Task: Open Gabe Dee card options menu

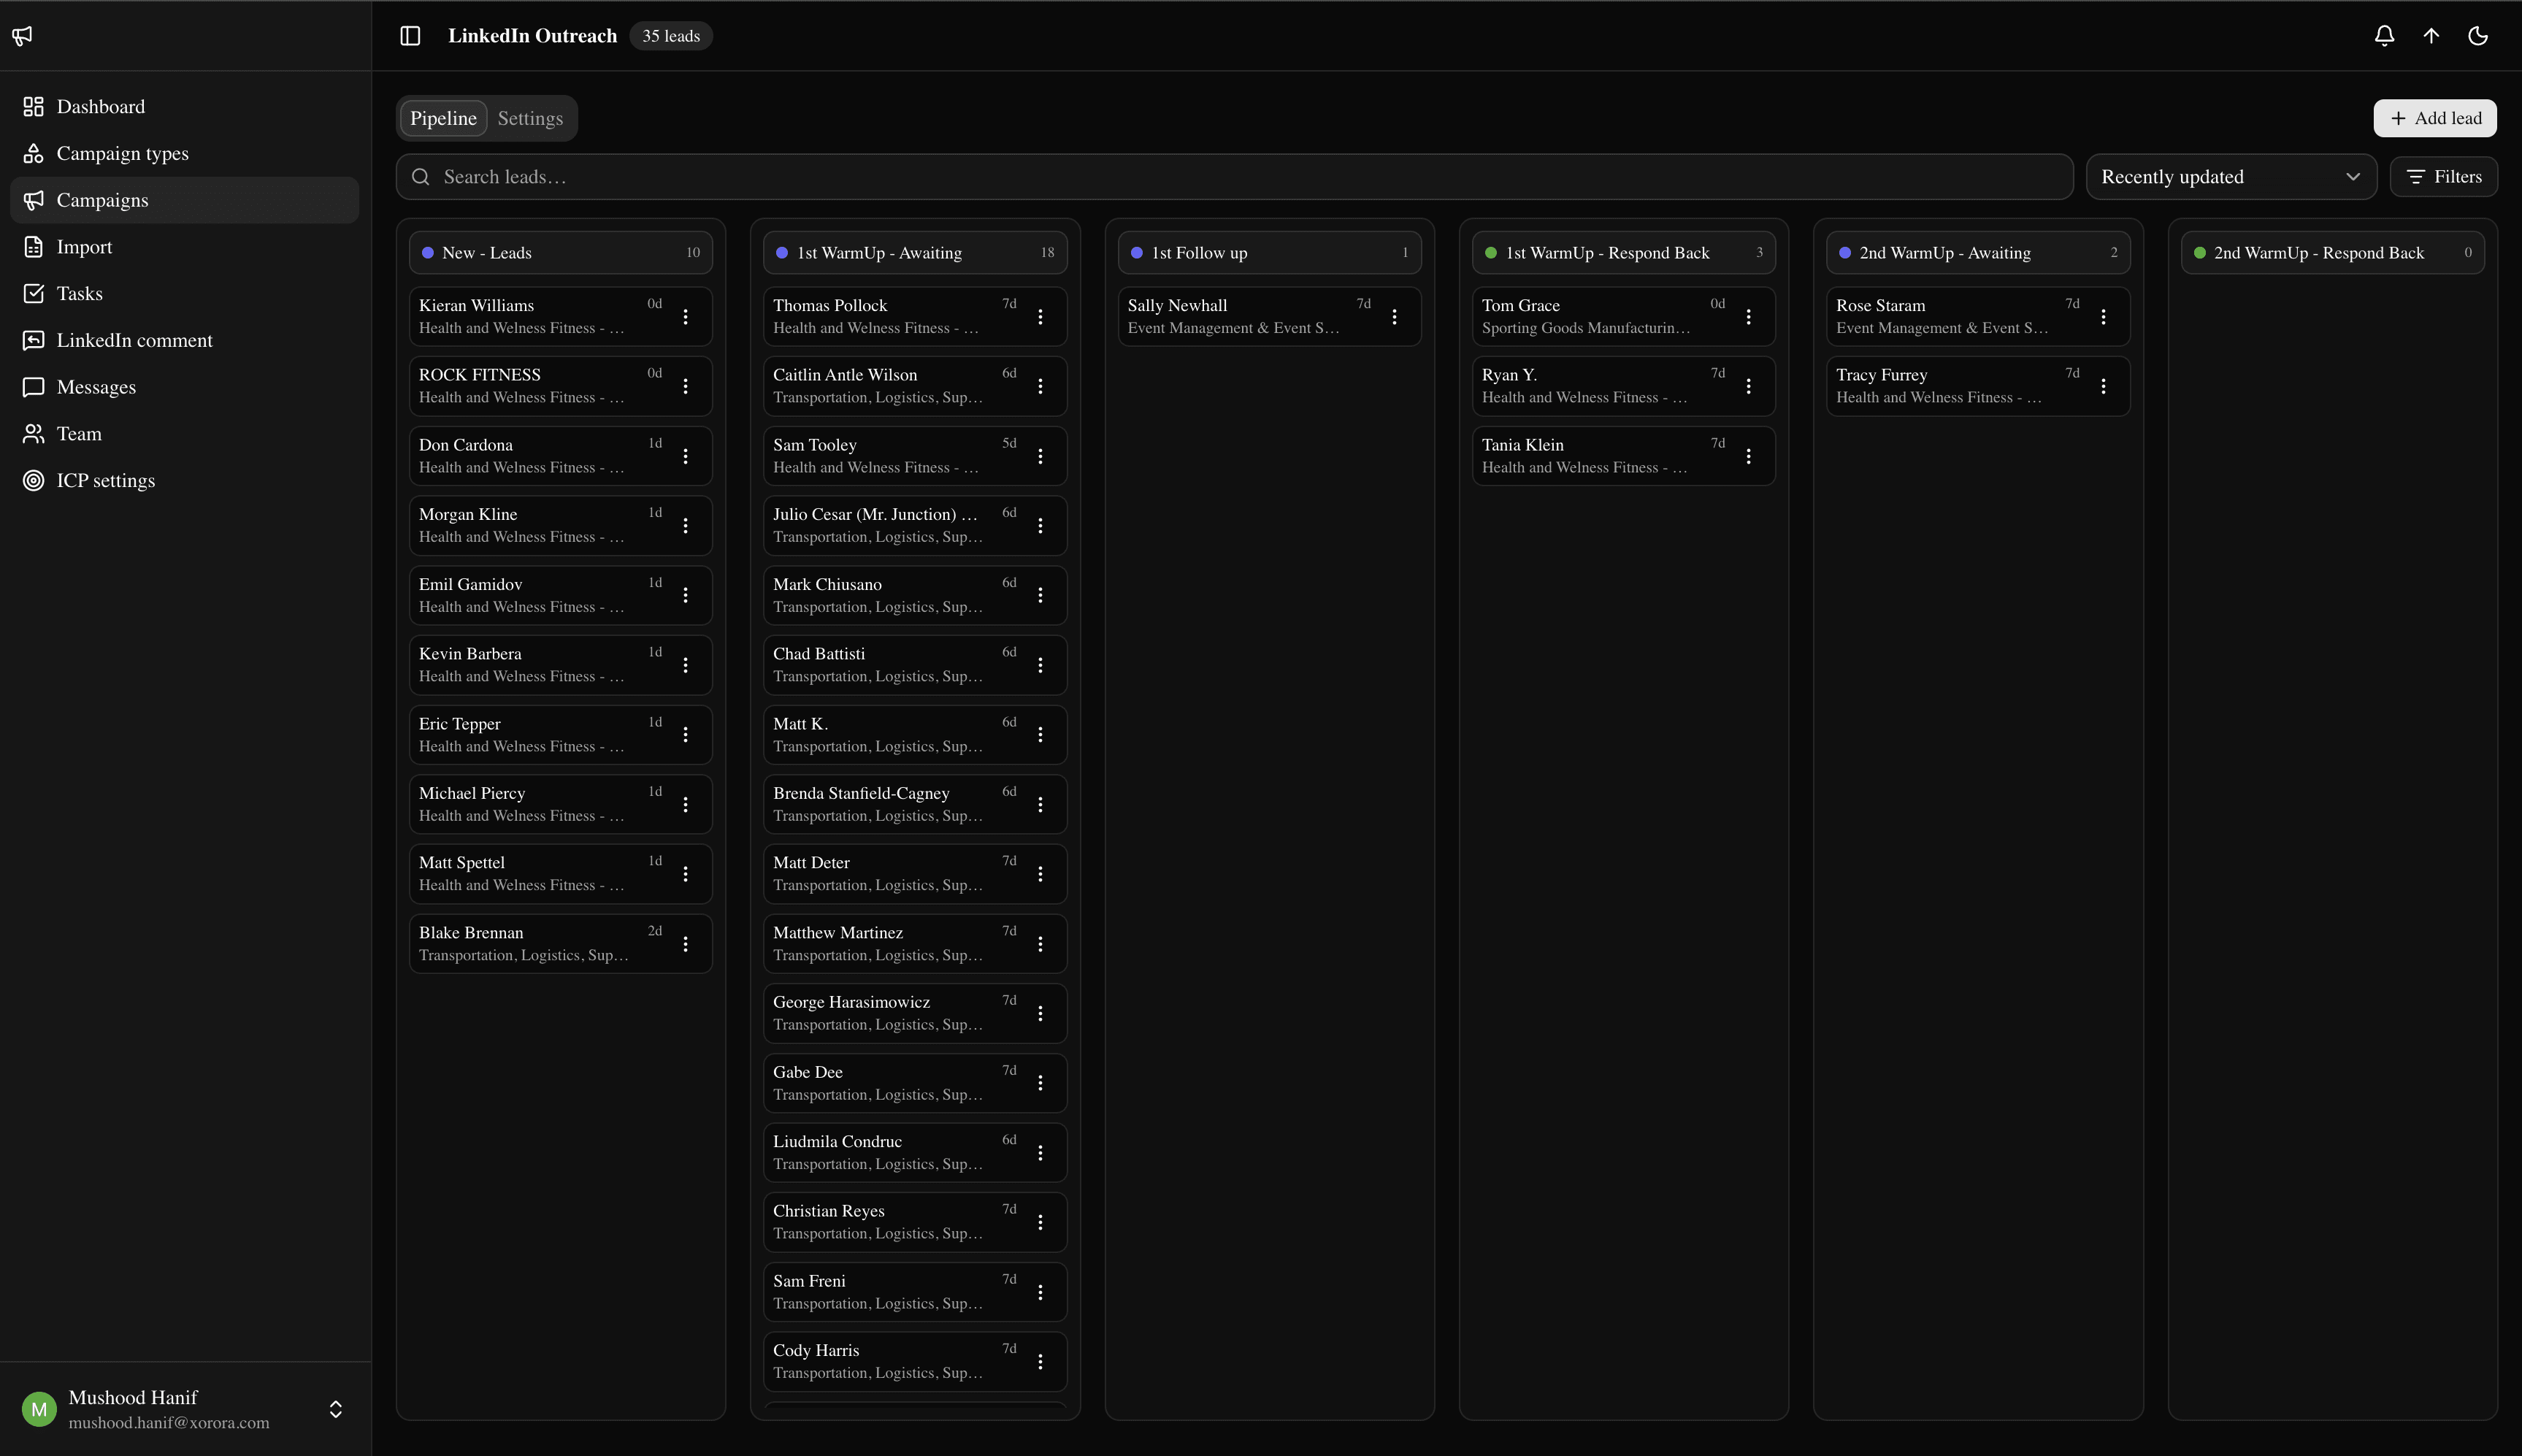Action: coord(1040,1083)
